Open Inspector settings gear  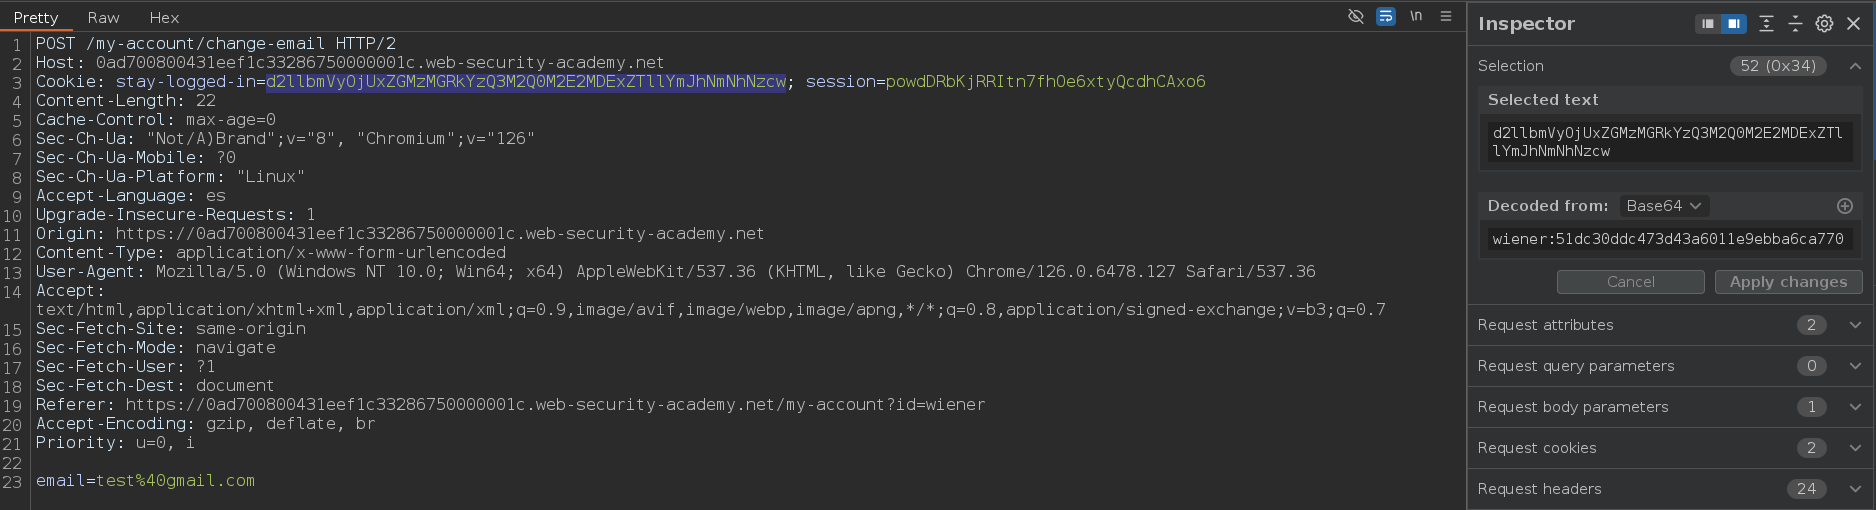pyautogui.click(x=1825, y=23)
